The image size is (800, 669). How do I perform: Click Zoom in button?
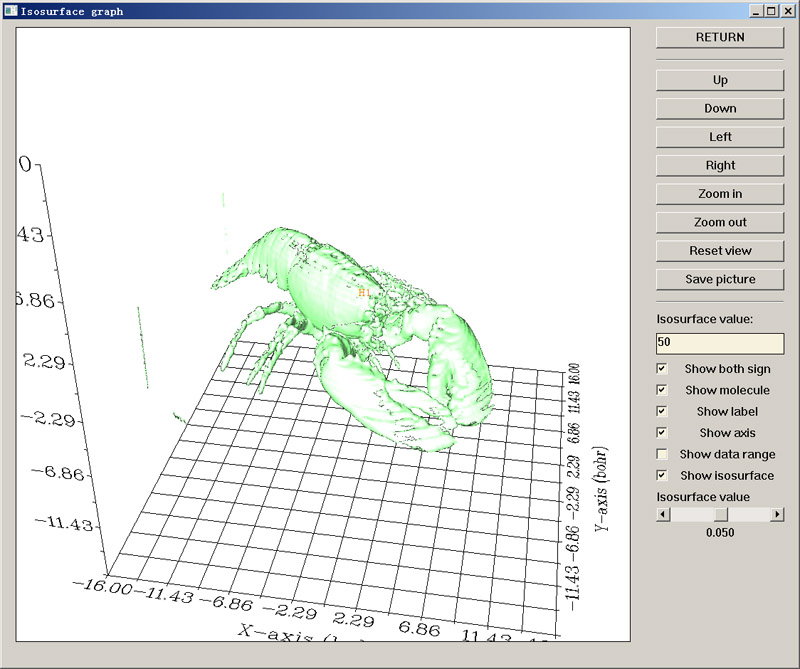click(719, 194)
